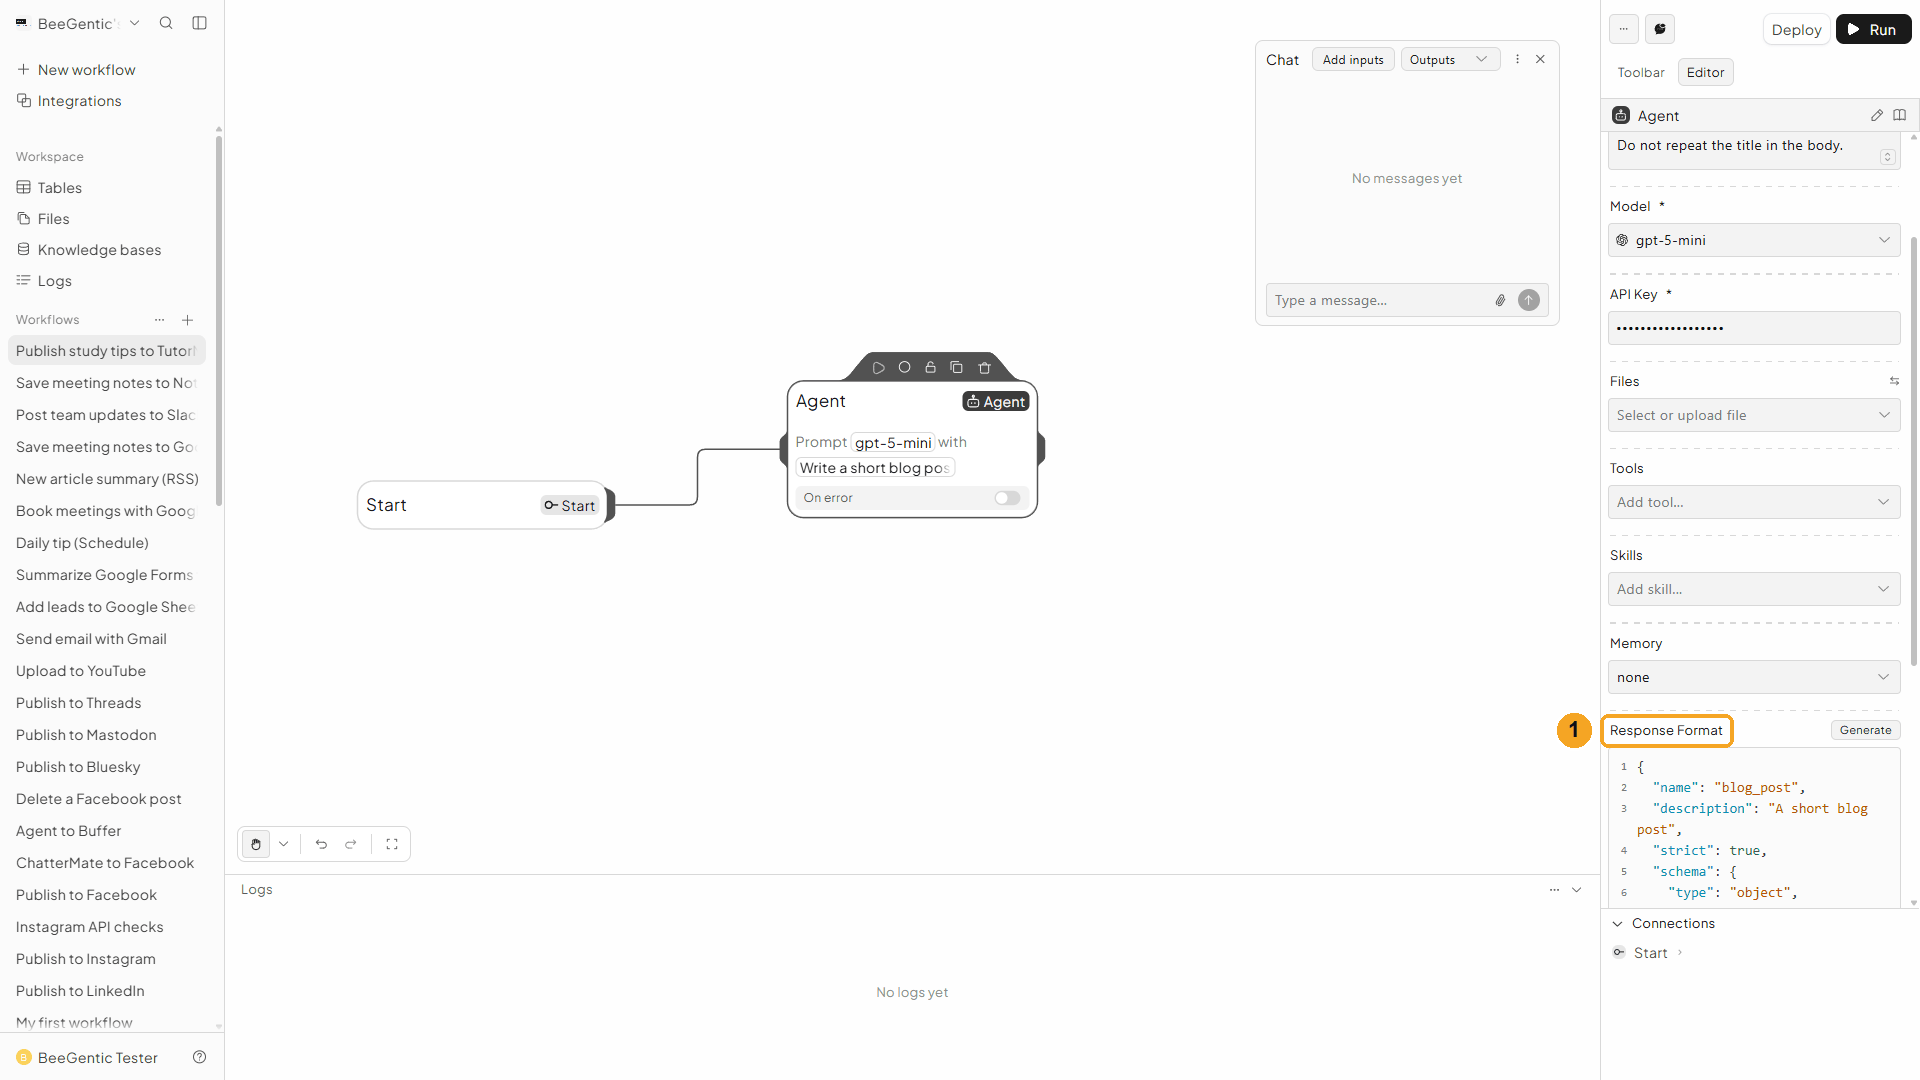Image resolution: width=1920 pixels, height=1080 pixels.
Task: Select the hand pan tool
Action: pyautogui.click(x=256, y=844)
